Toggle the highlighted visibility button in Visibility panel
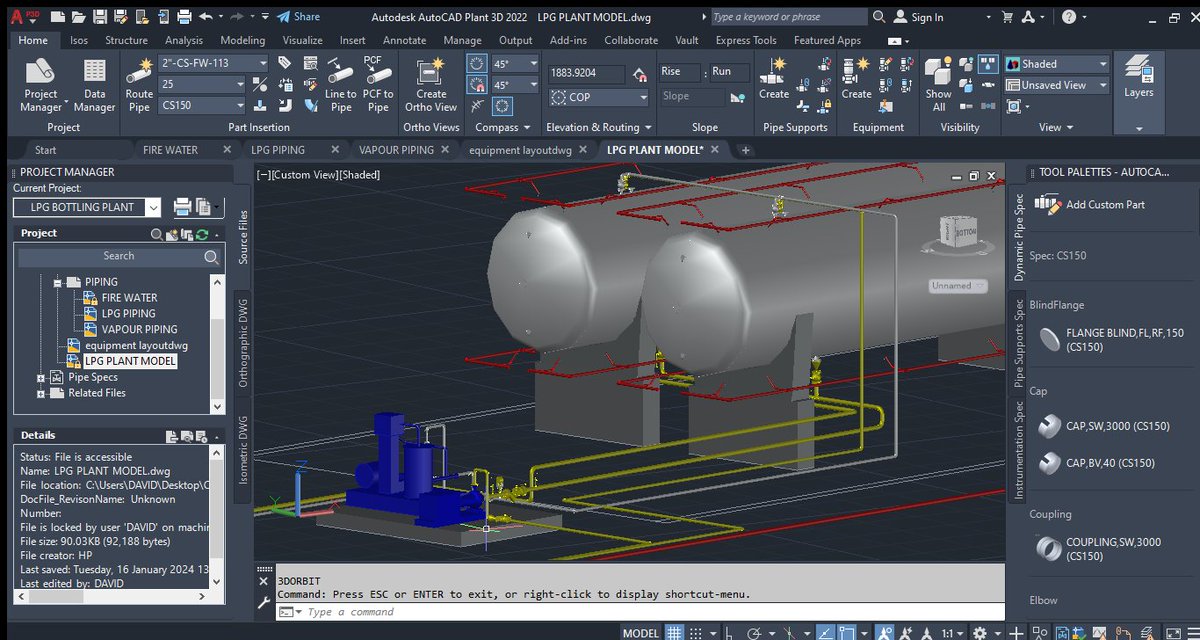 pyautogui.click(x=987, y=63)
